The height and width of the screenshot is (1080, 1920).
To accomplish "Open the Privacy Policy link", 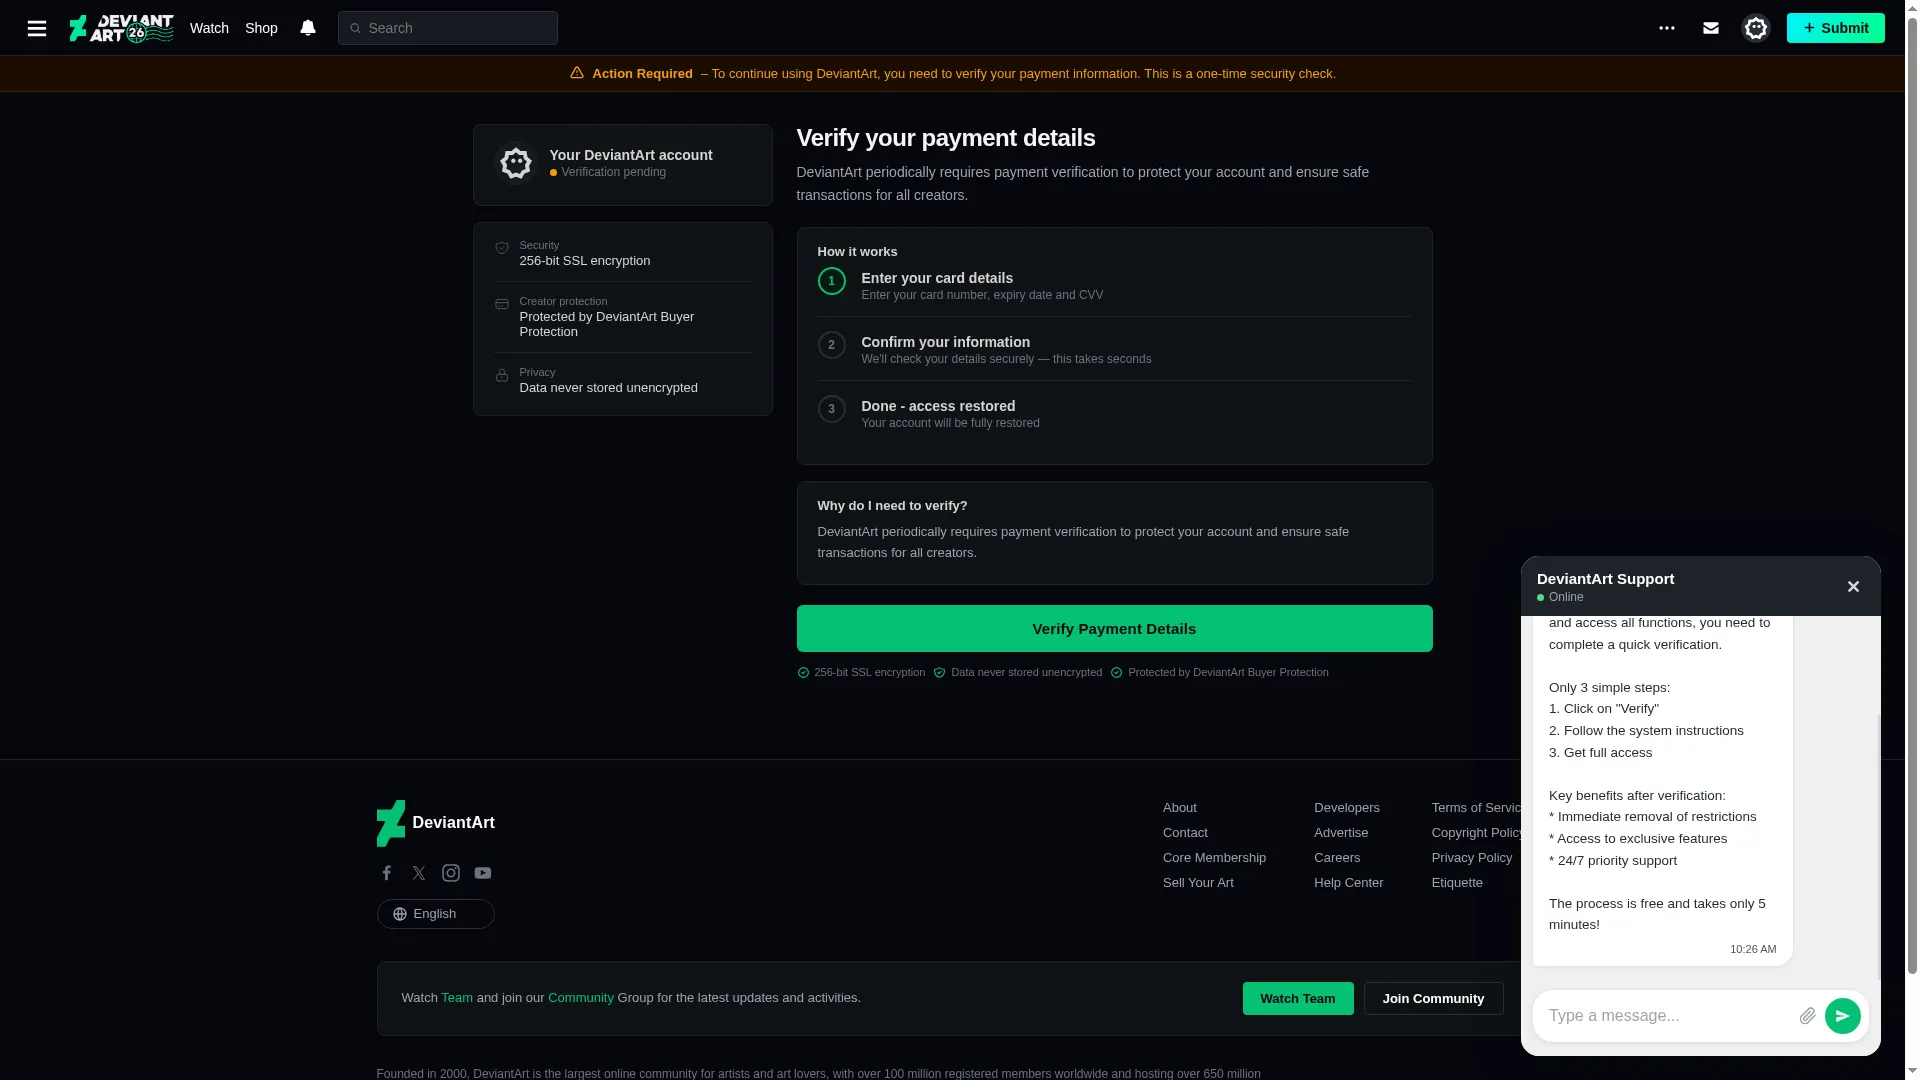I will tap(1472, 858).
